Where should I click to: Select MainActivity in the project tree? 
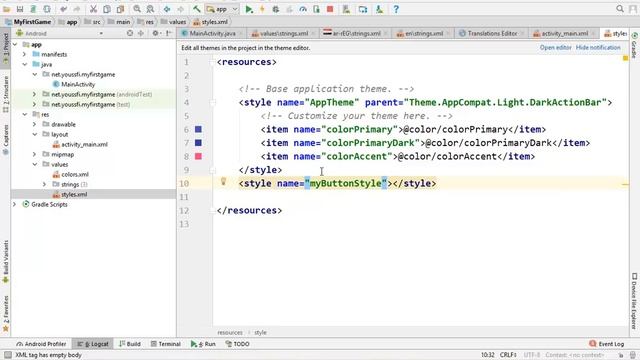(x=78, y=84)
